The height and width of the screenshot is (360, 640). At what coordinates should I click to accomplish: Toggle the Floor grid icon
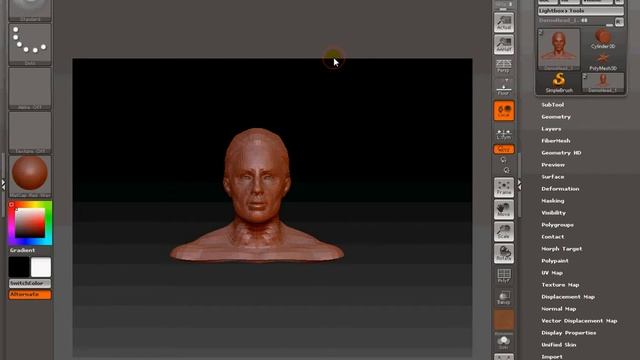pos(504,87)
